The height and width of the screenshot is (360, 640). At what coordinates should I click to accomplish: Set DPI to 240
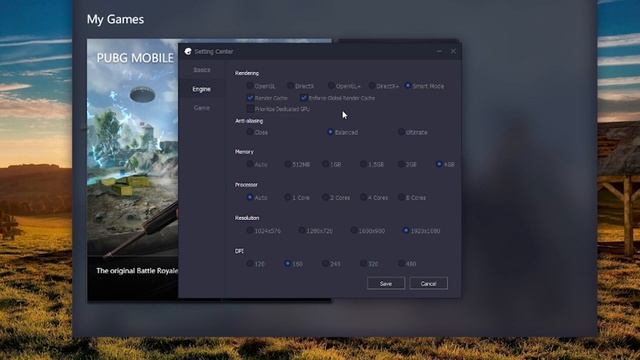click(x=325, y=264)
